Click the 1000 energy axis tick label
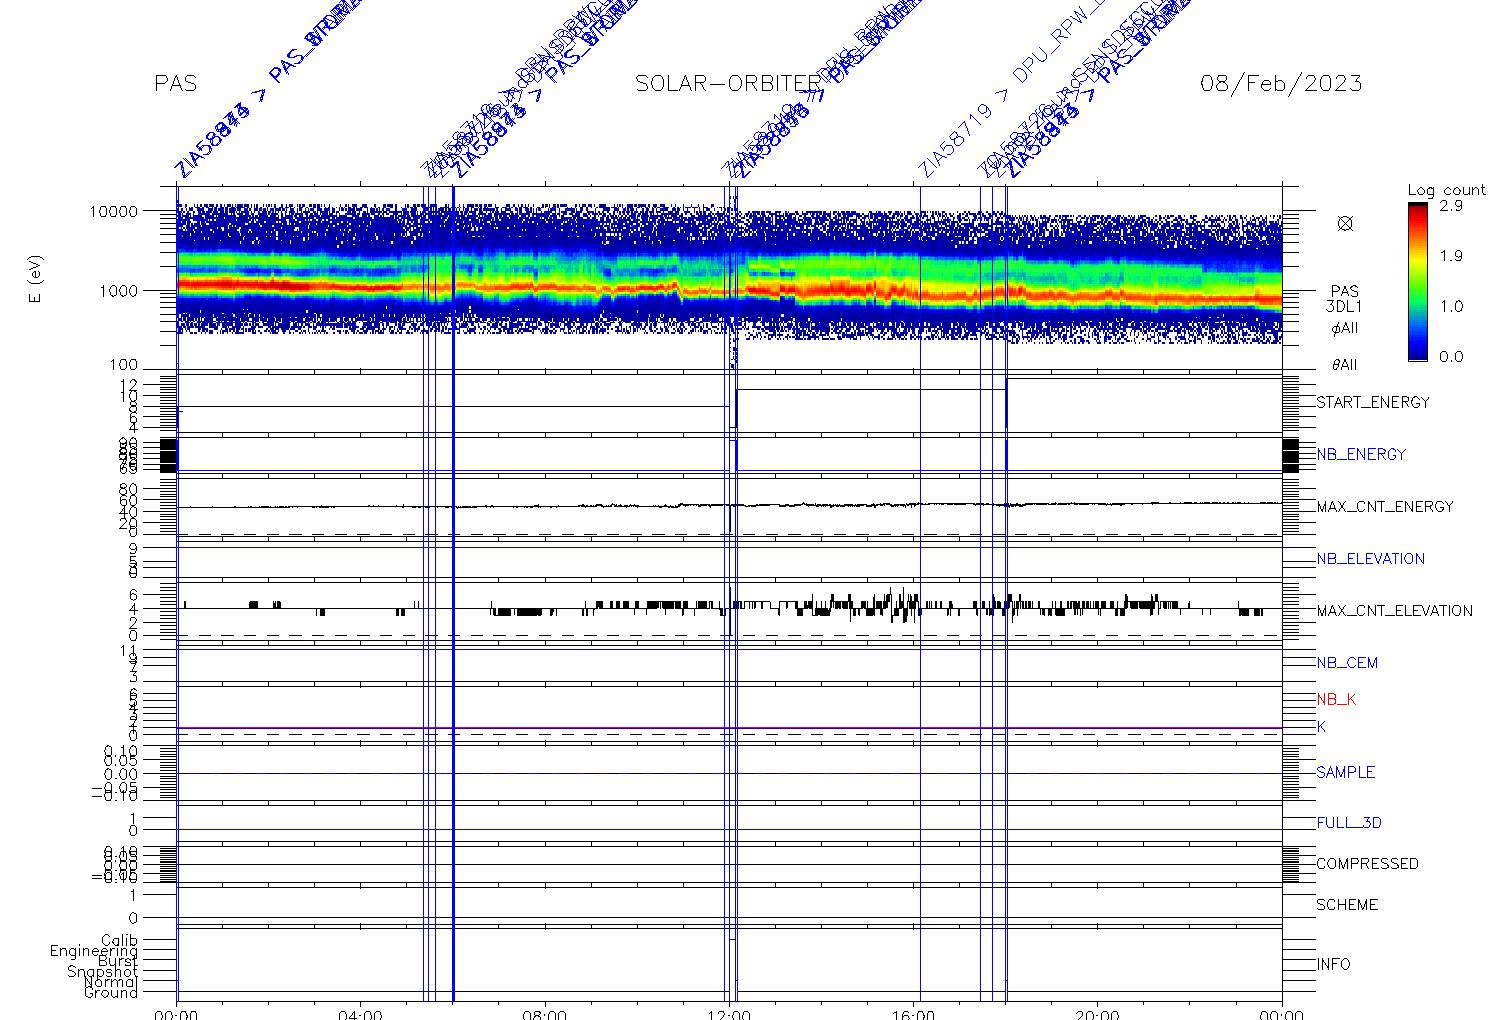Image resolution: width=1512 pixels, height=1020 pixels. (117, 291)
